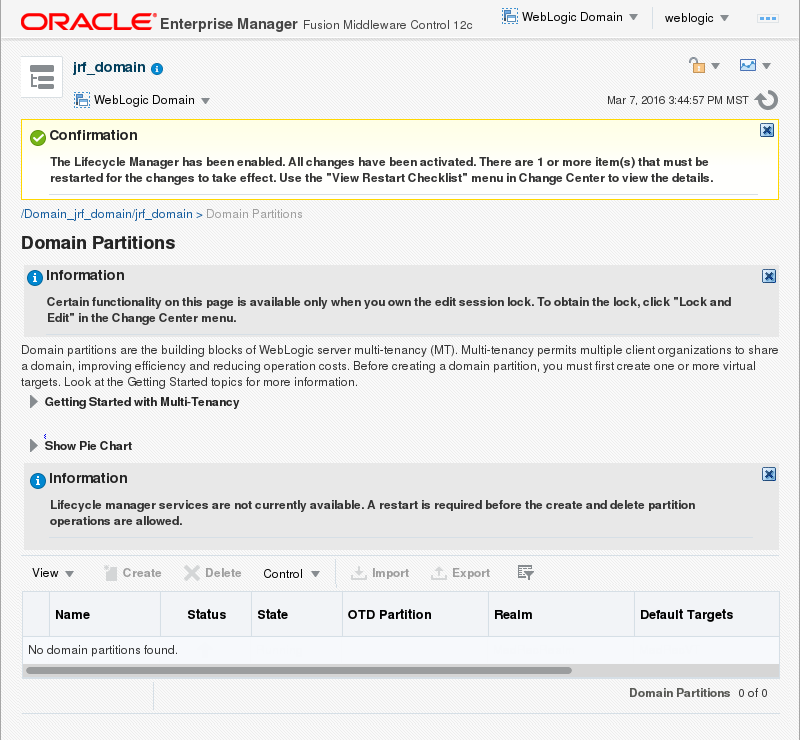Click the three-dots overflow icon in header
800x740 pixels.
pyautogui.click(x=768, y=18)
